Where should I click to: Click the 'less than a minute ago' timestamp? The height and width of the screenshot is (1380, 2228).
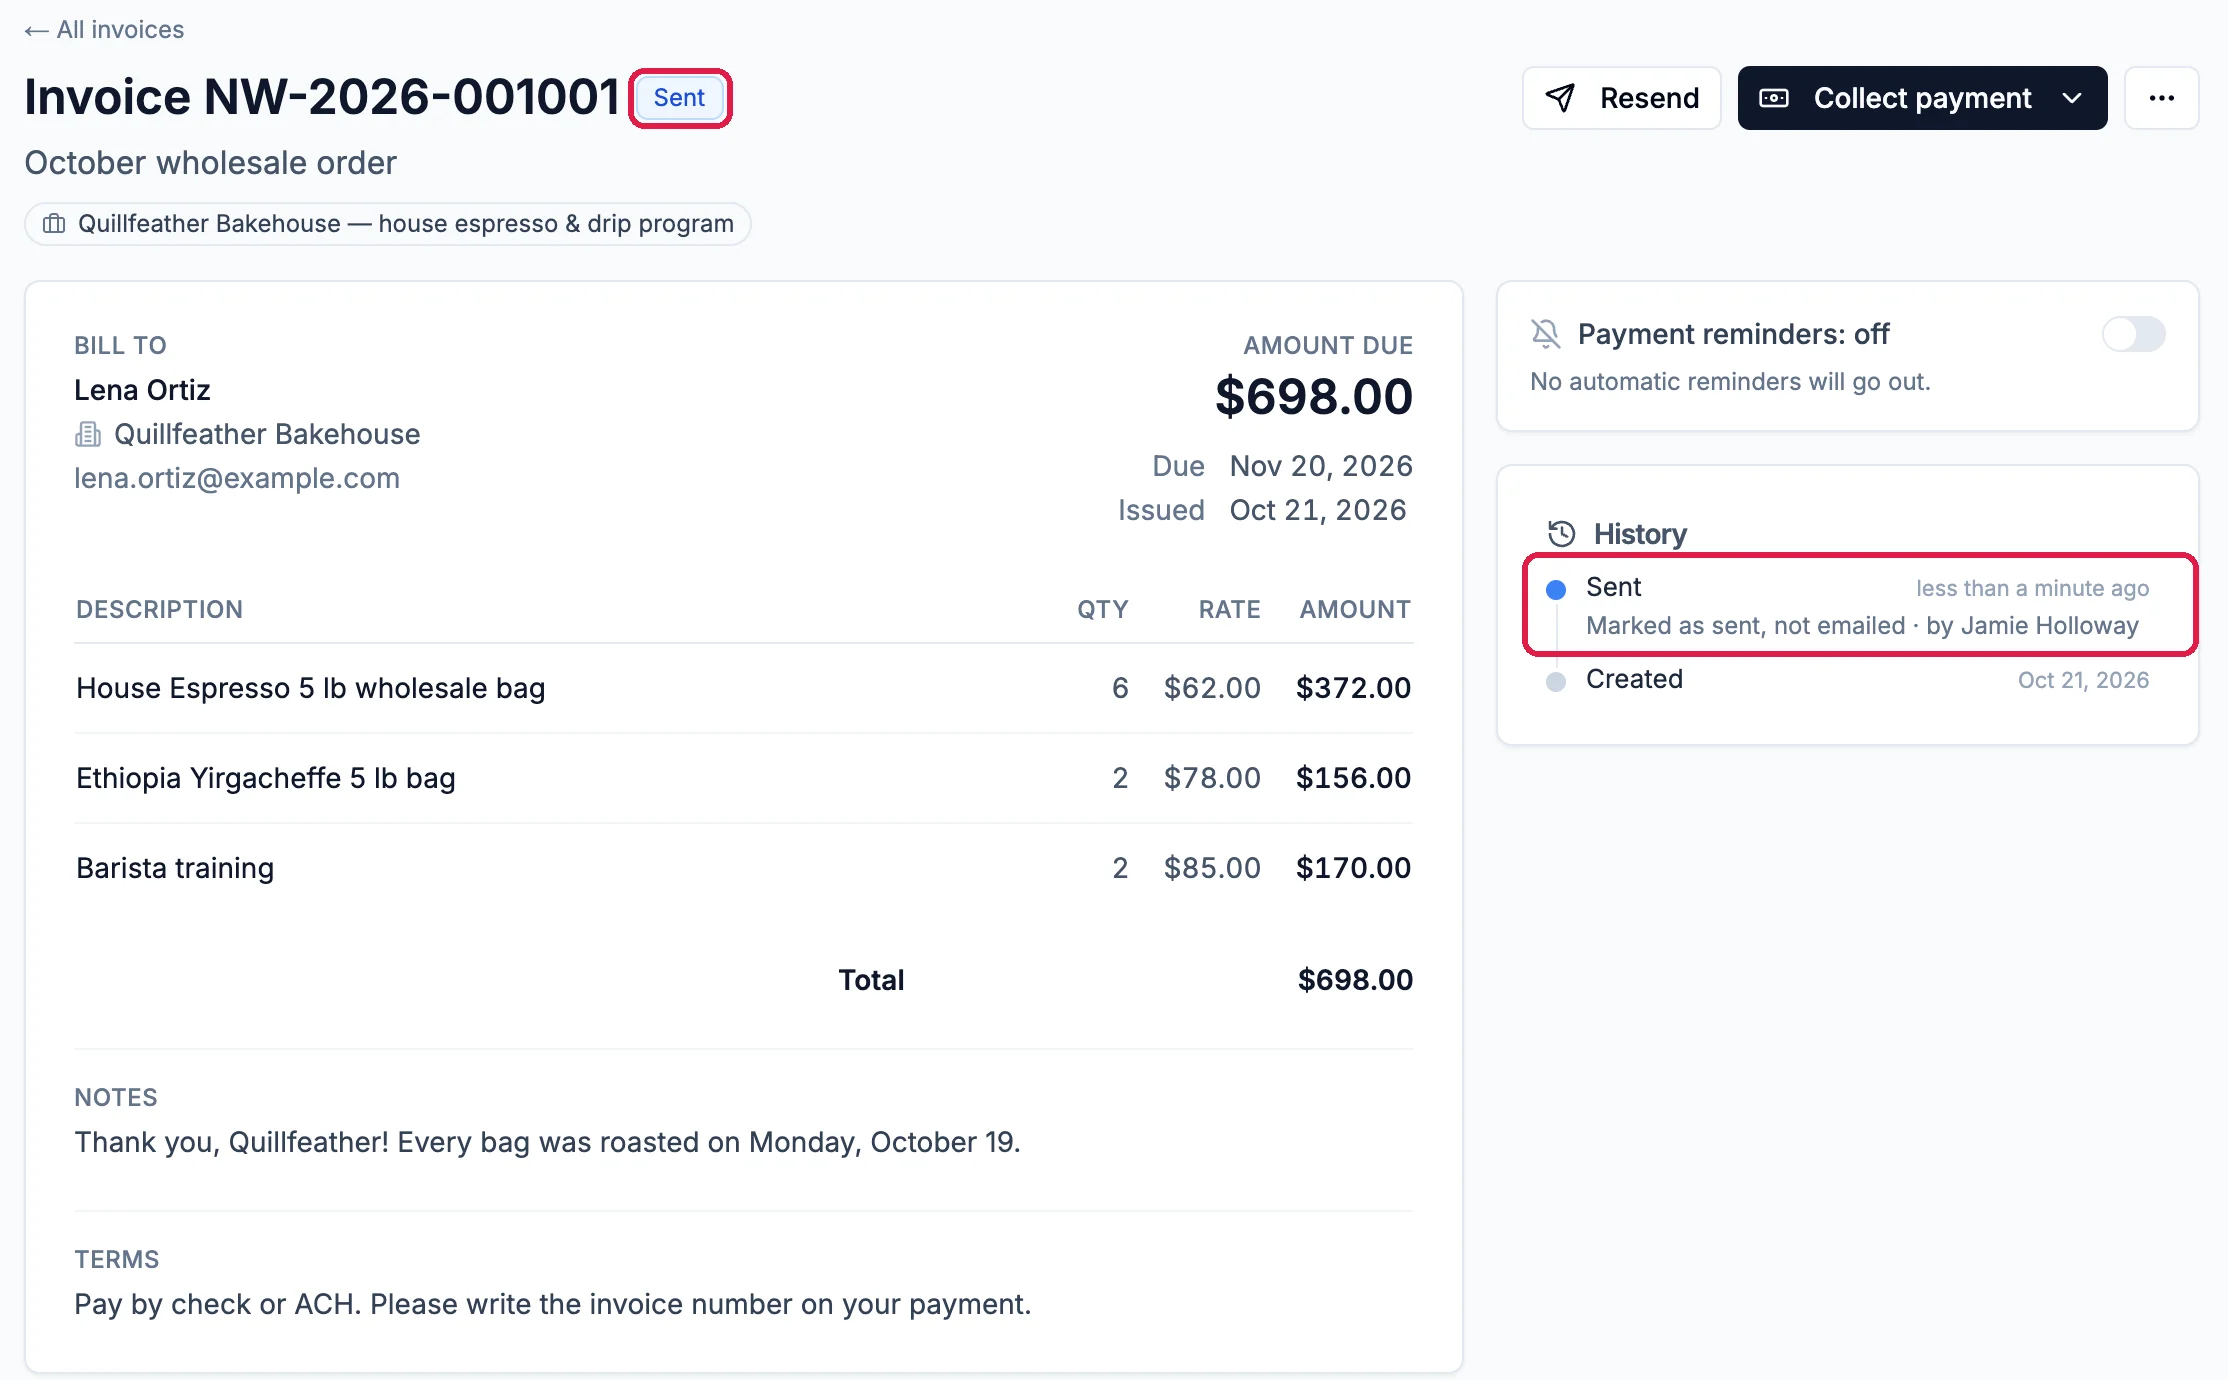[x=2032, y=589]
